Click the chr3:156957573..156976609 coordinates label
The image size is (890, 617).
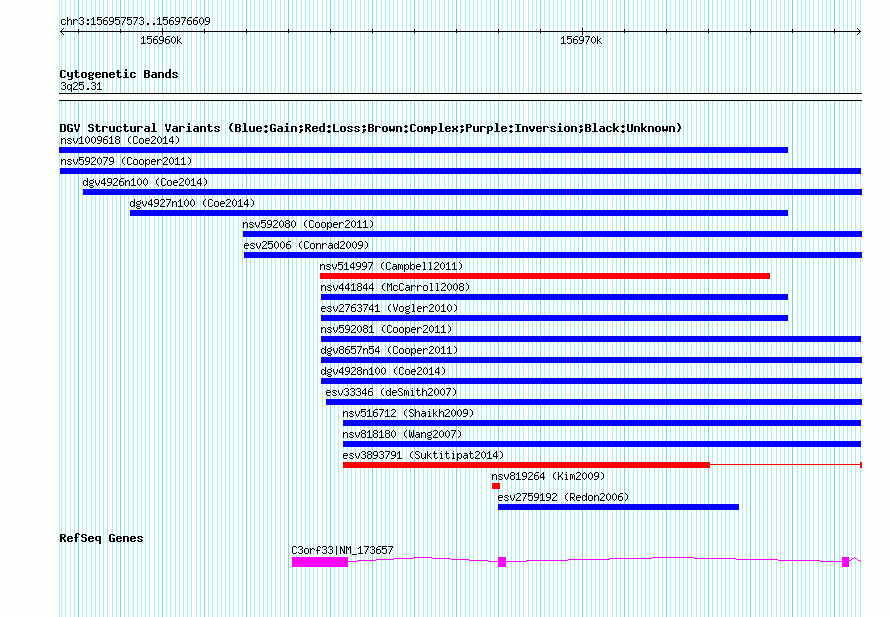pos(135,21)
